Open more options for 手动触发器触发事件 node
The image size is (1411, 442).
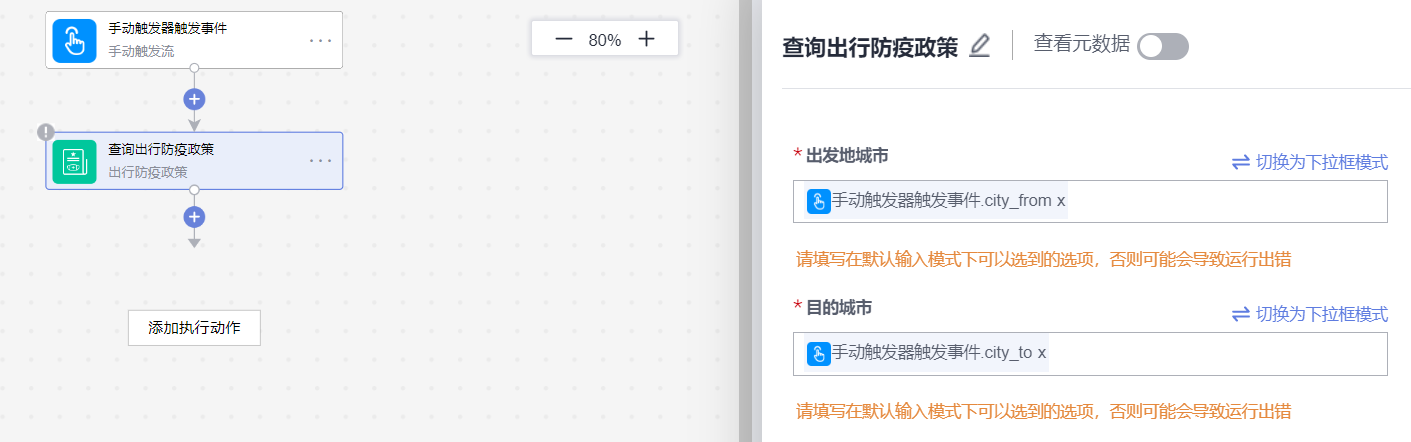point(320,40)
